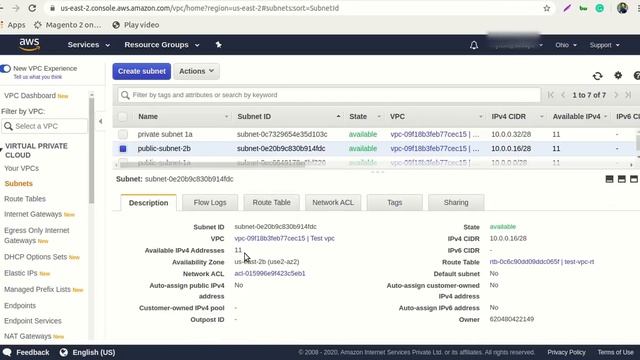Switch to the Description tab
The width and height of the screenshot is (640, 360).
point(149,203)
